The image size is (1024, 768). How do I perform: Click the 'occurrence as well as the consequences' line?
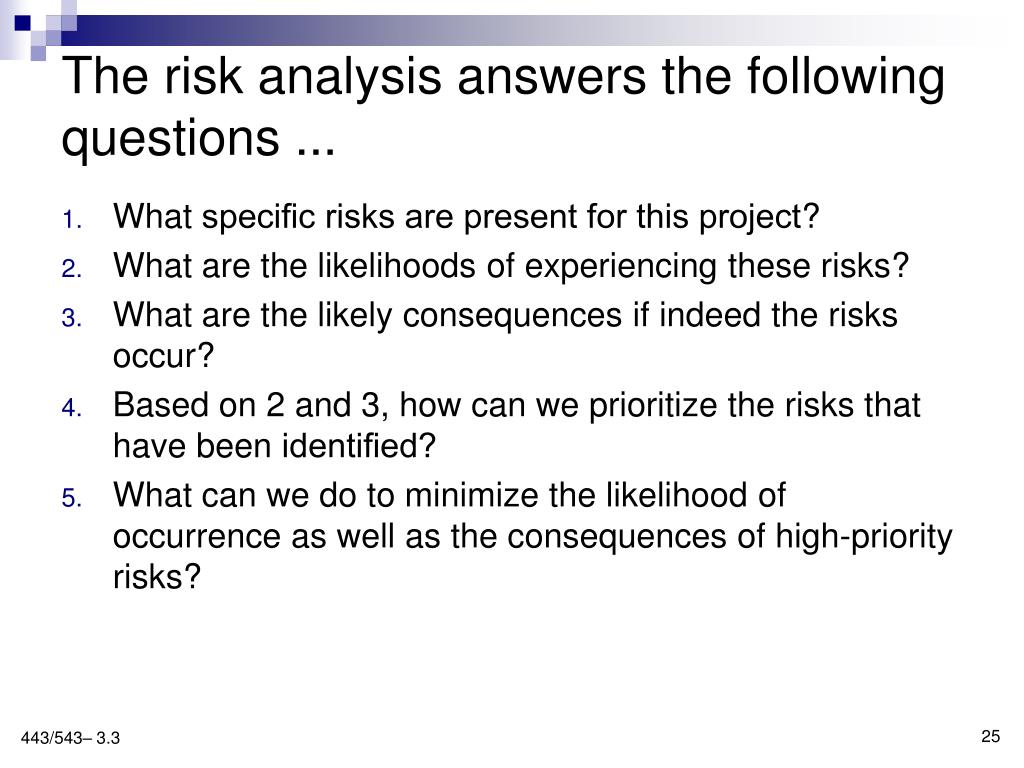pyautogui.click(x=532, y=538)
